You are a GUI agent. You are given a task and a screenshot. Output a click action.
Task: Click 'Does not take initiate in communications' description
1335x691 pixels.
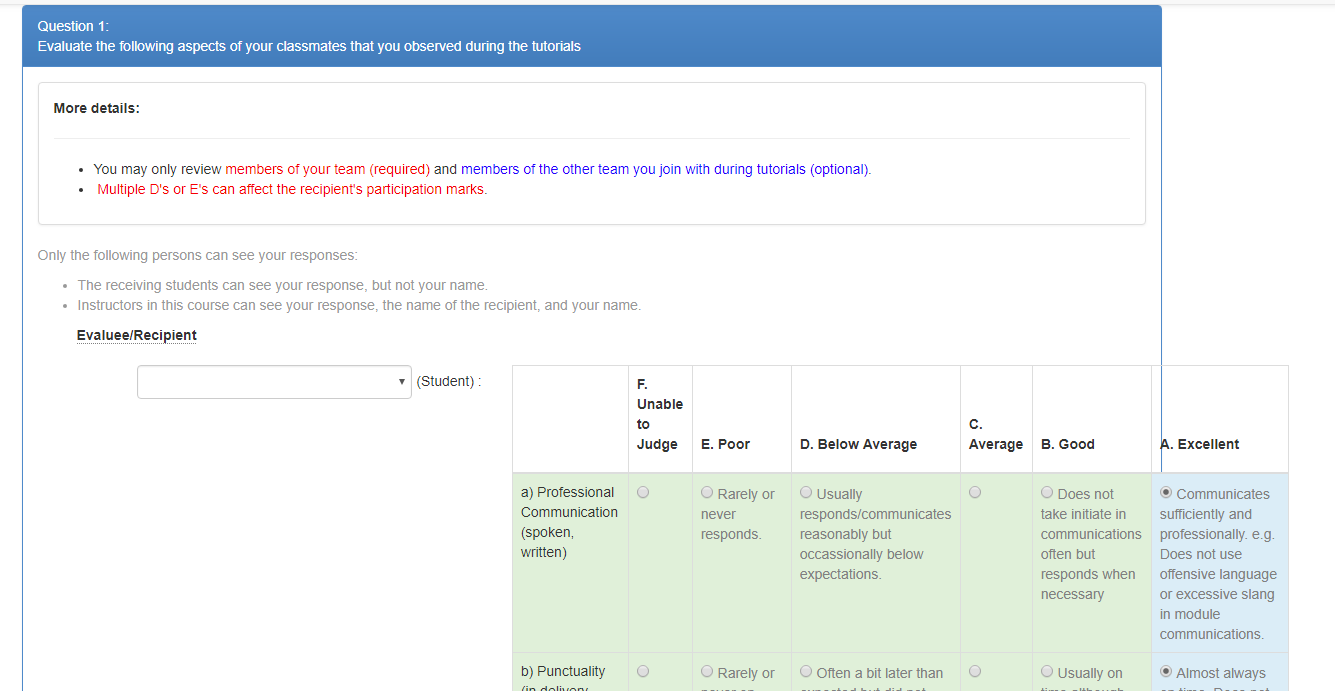(1091, 544)
